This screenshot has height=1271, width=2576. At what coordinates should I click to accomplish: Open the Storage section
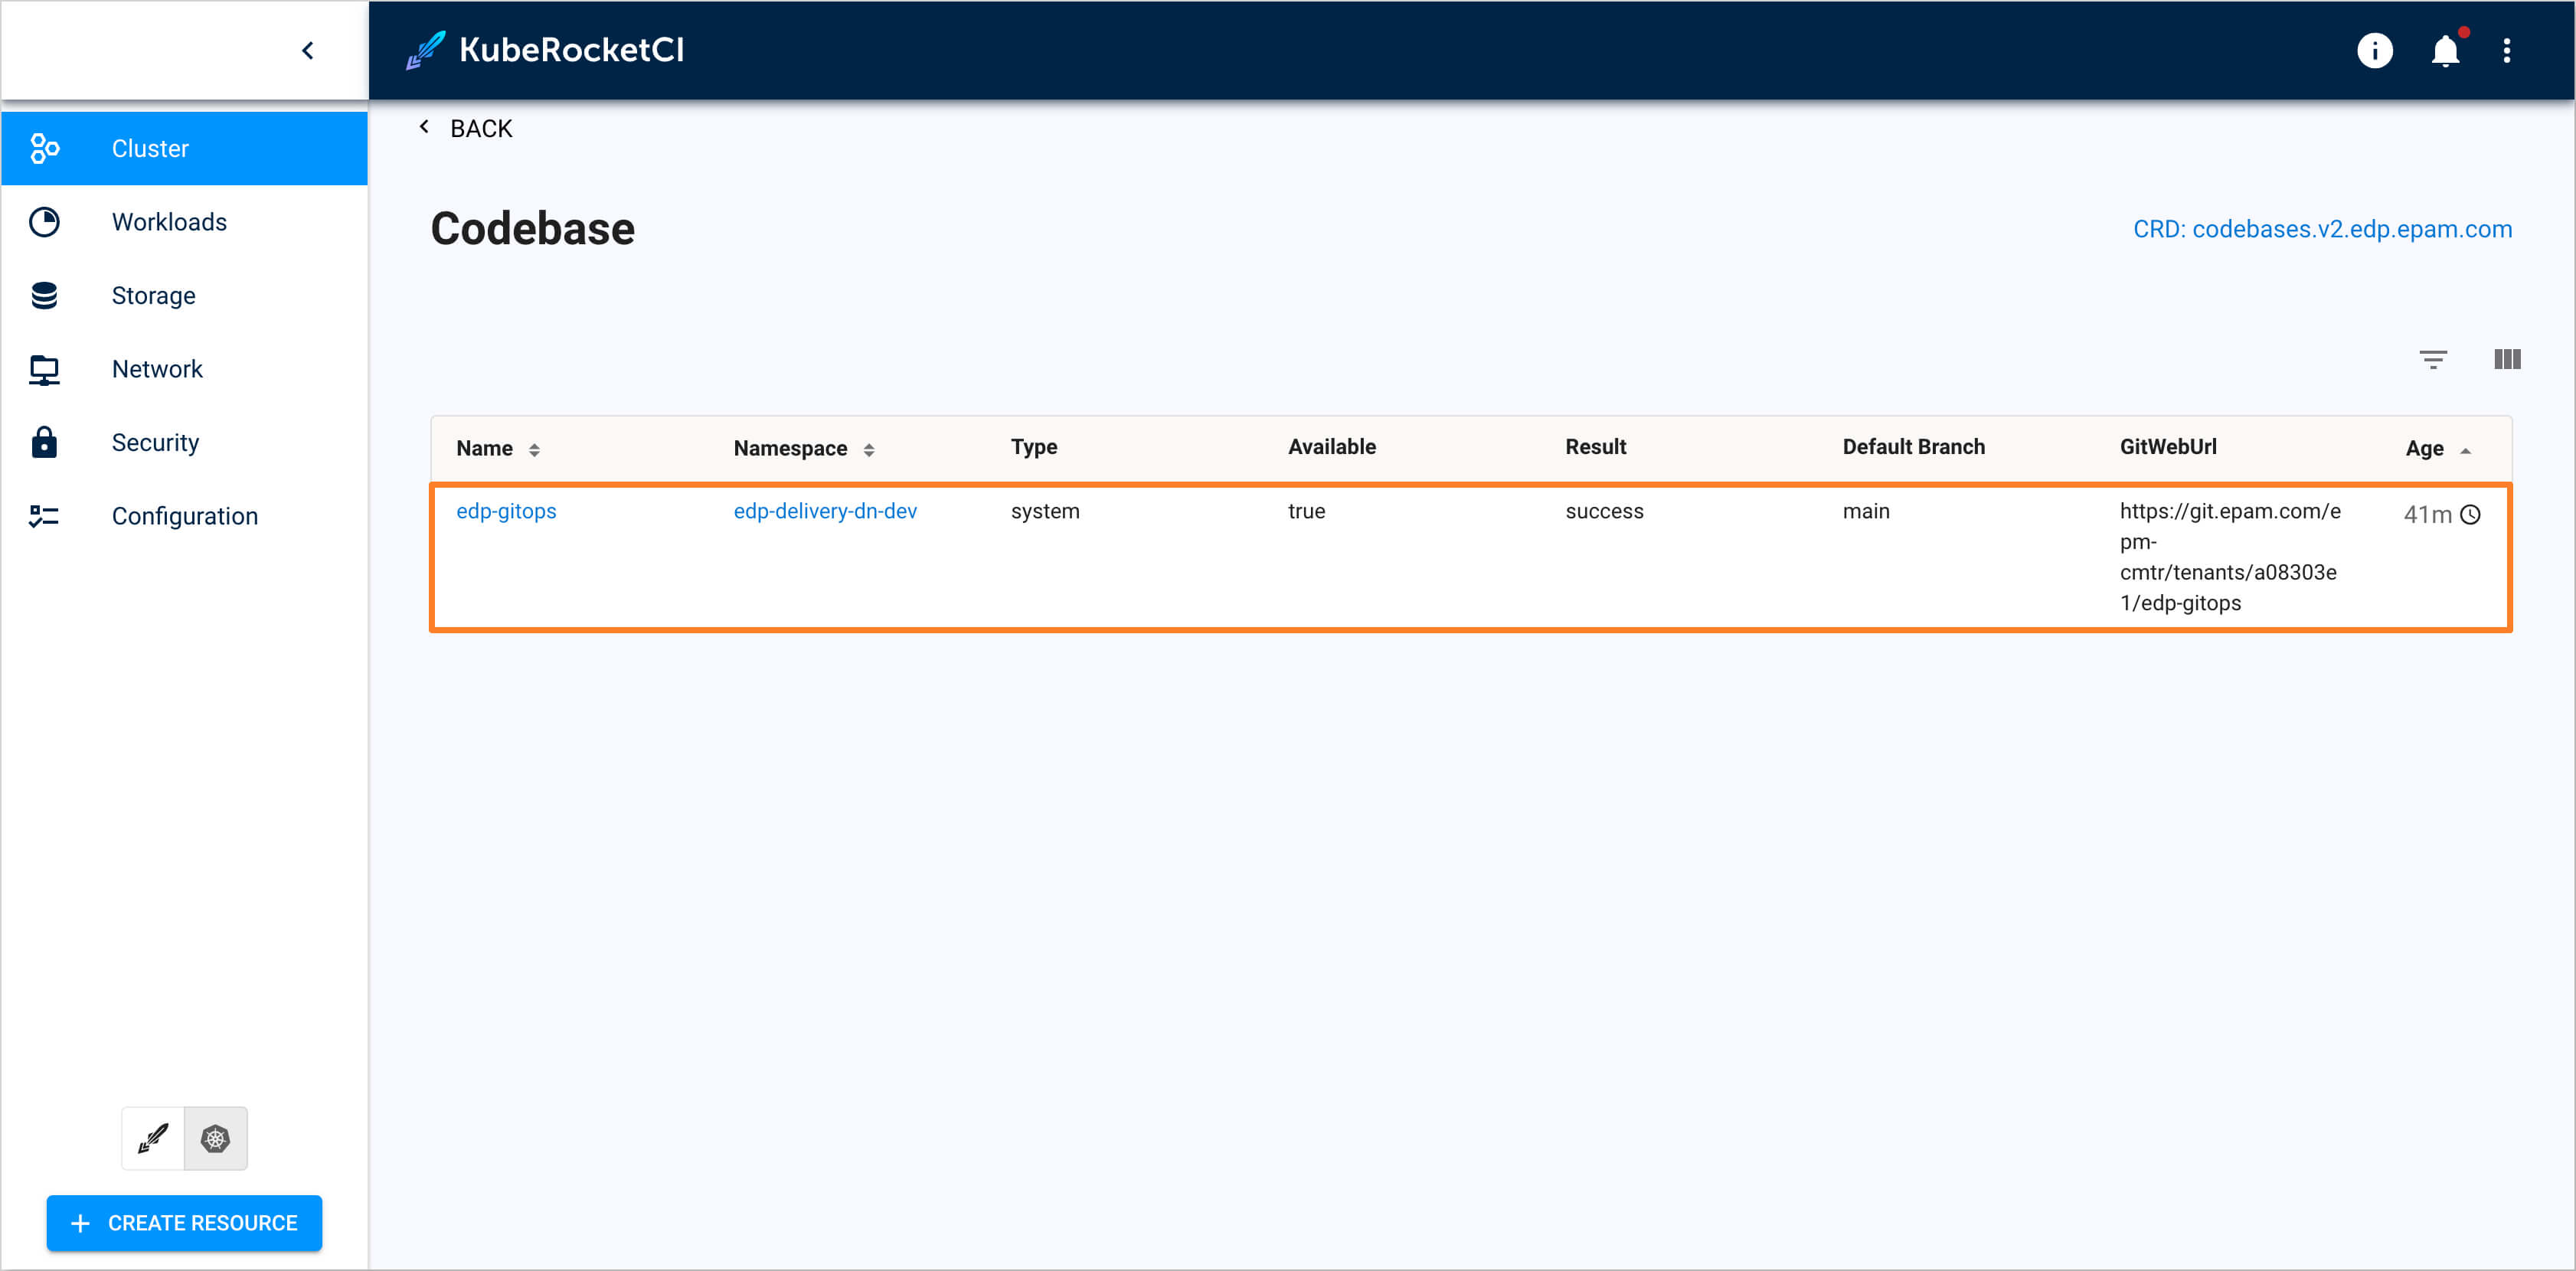coord(153,295)
